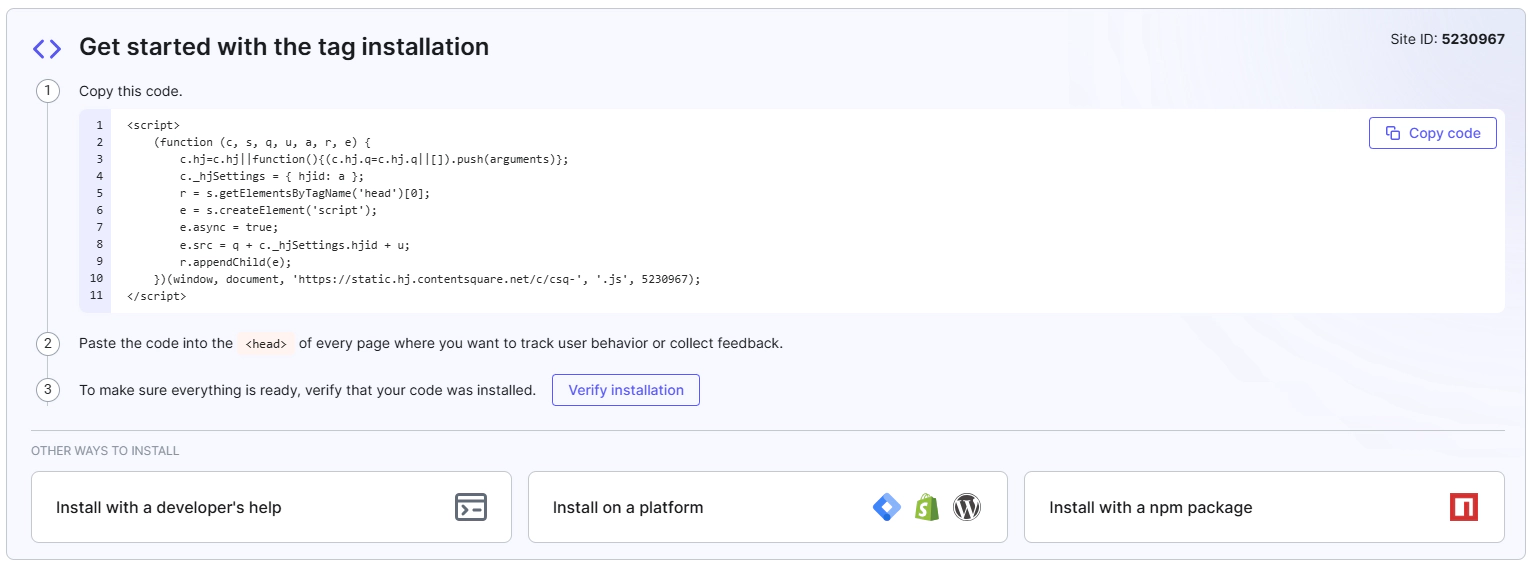The width and height of the screenshot is (1533, 567).
Task: Click the WordPress logo icon
Action: [966, 507]
